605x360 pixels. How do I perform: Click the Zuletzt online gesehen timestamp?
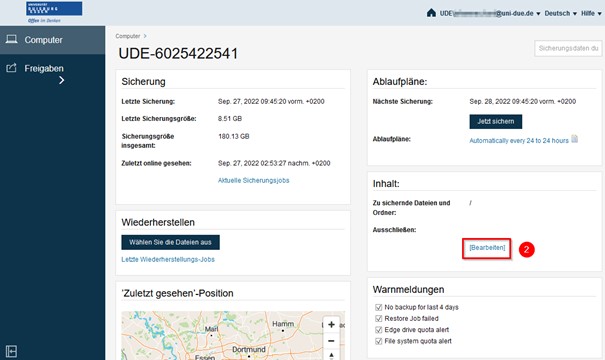(274, 163)
